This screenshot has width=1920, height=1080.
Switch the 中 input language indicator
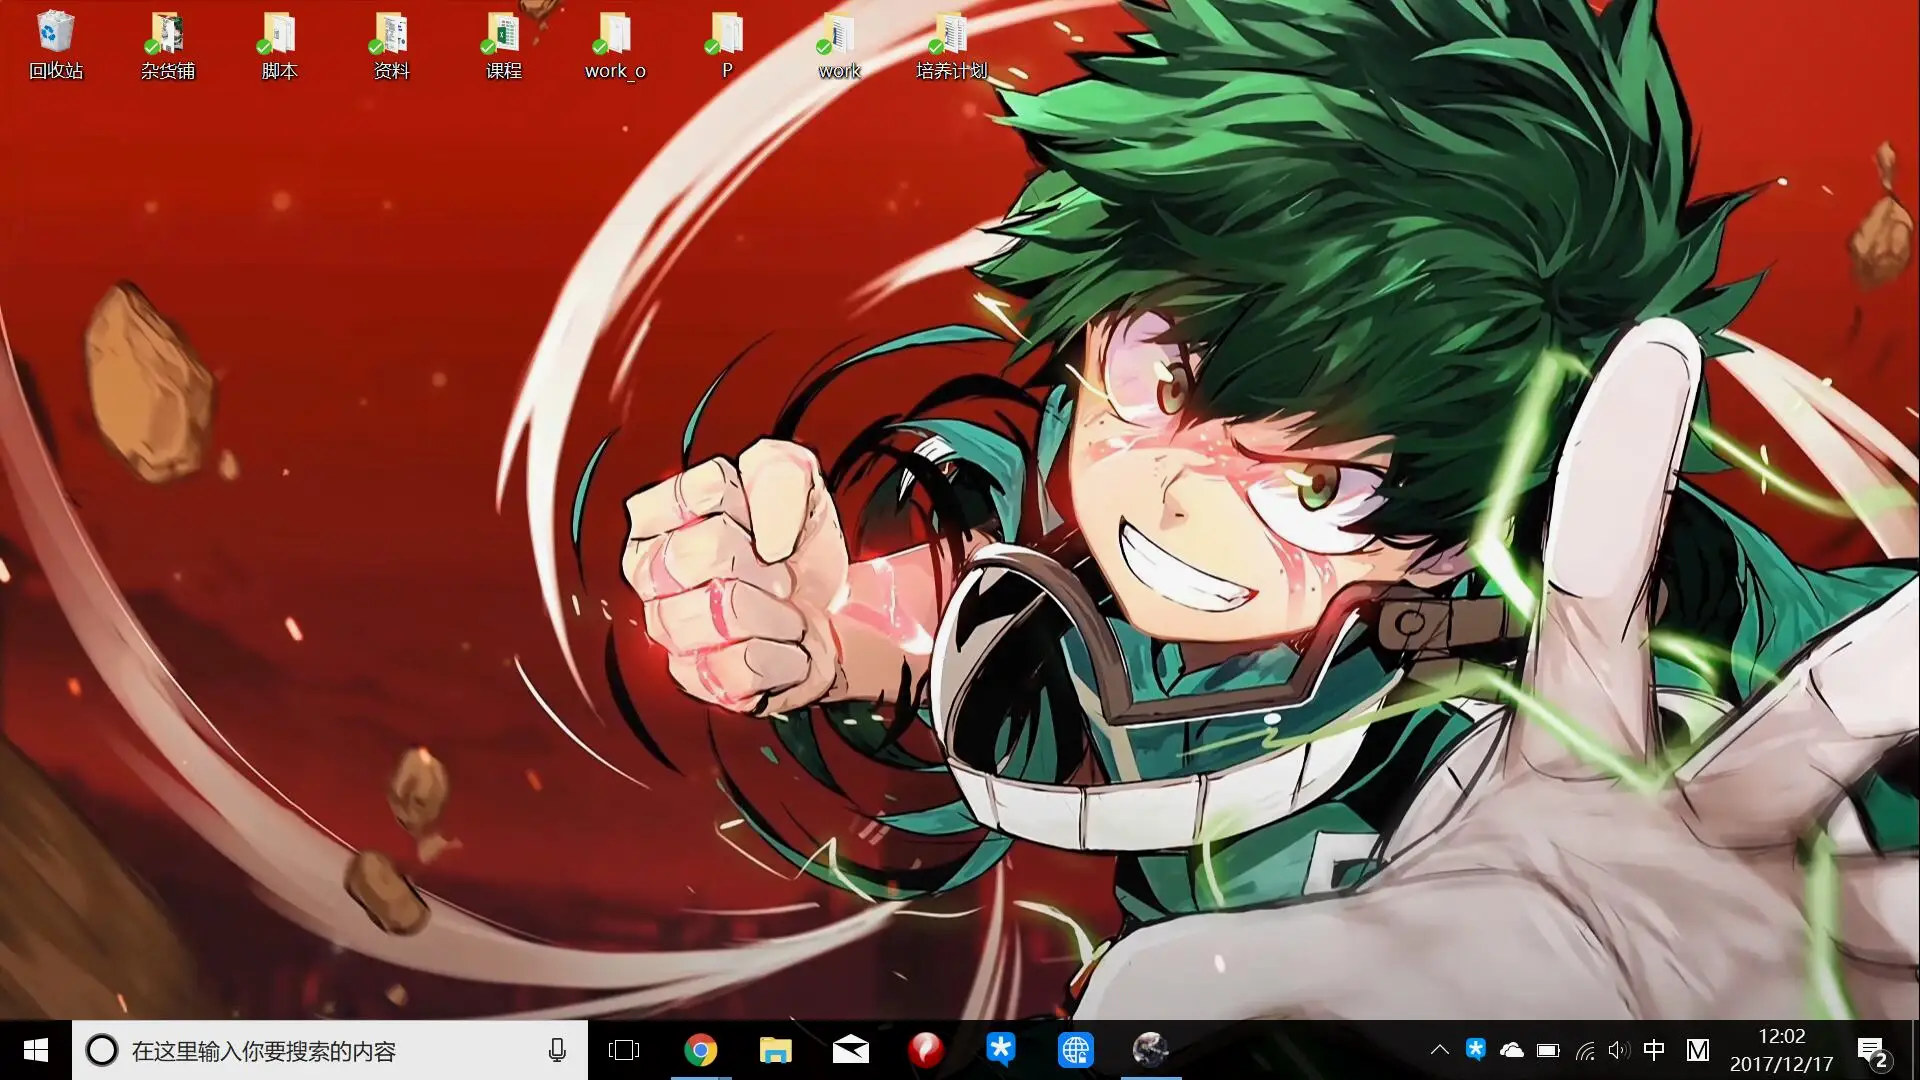click(x=1654, y=1050)
